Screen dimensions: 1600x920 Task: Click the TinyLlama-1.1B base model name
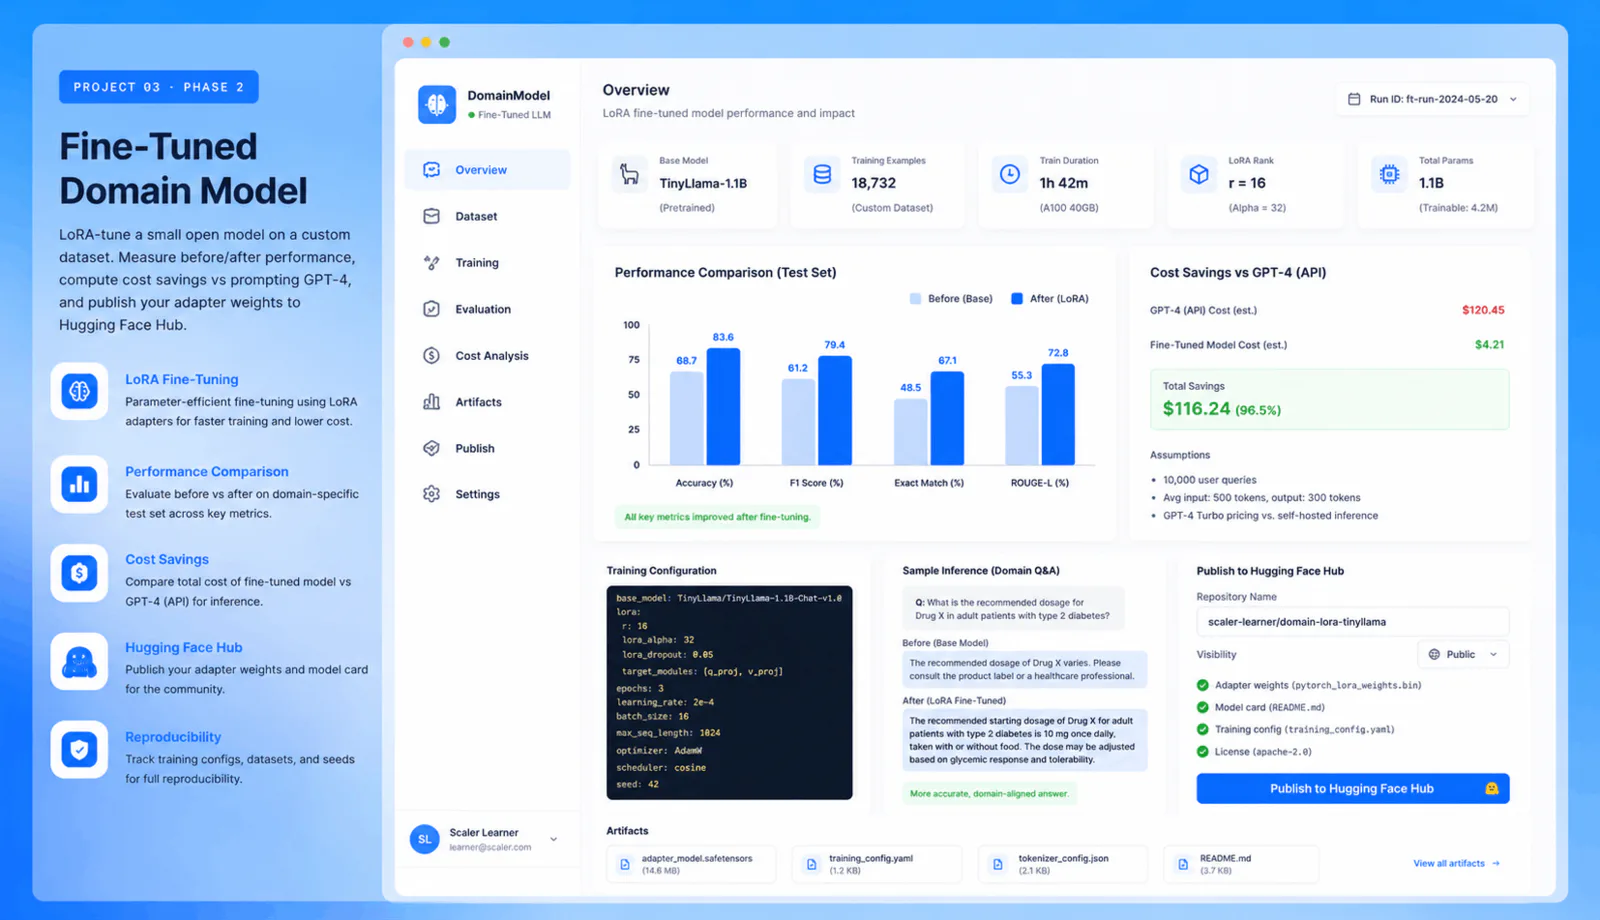[703, 183]
